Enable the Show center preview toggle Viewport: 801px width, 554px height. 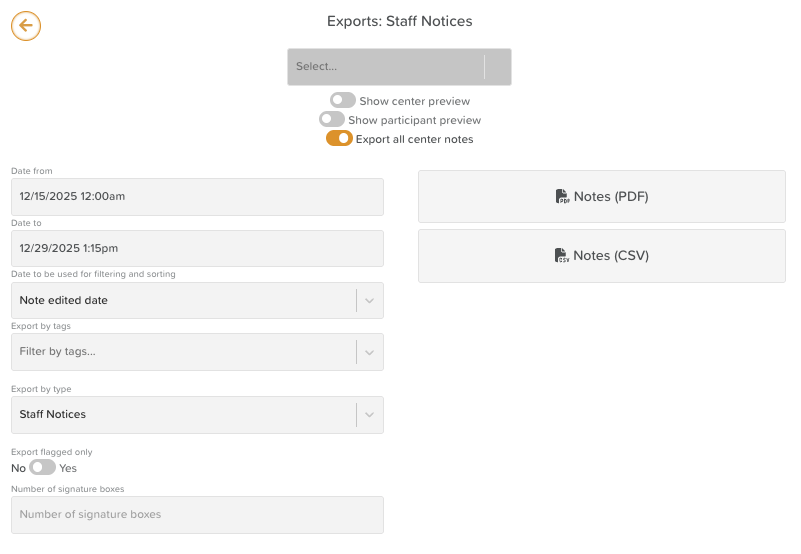[x=343, y=100]
